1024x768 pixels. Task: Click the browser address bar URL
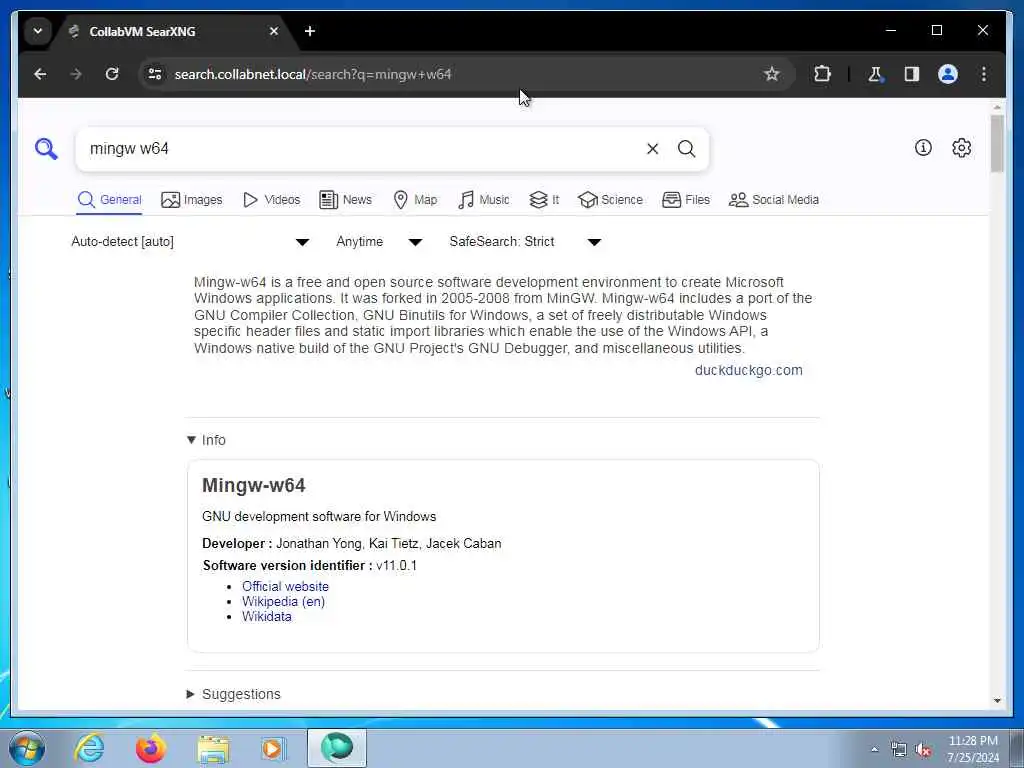313,74
